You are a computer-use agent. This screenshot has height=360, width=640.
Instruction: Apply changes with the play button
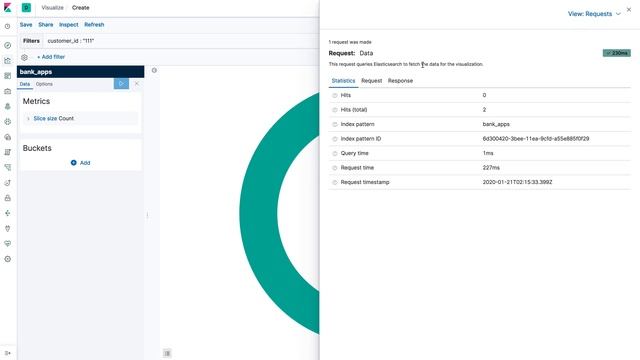(121, 84)
